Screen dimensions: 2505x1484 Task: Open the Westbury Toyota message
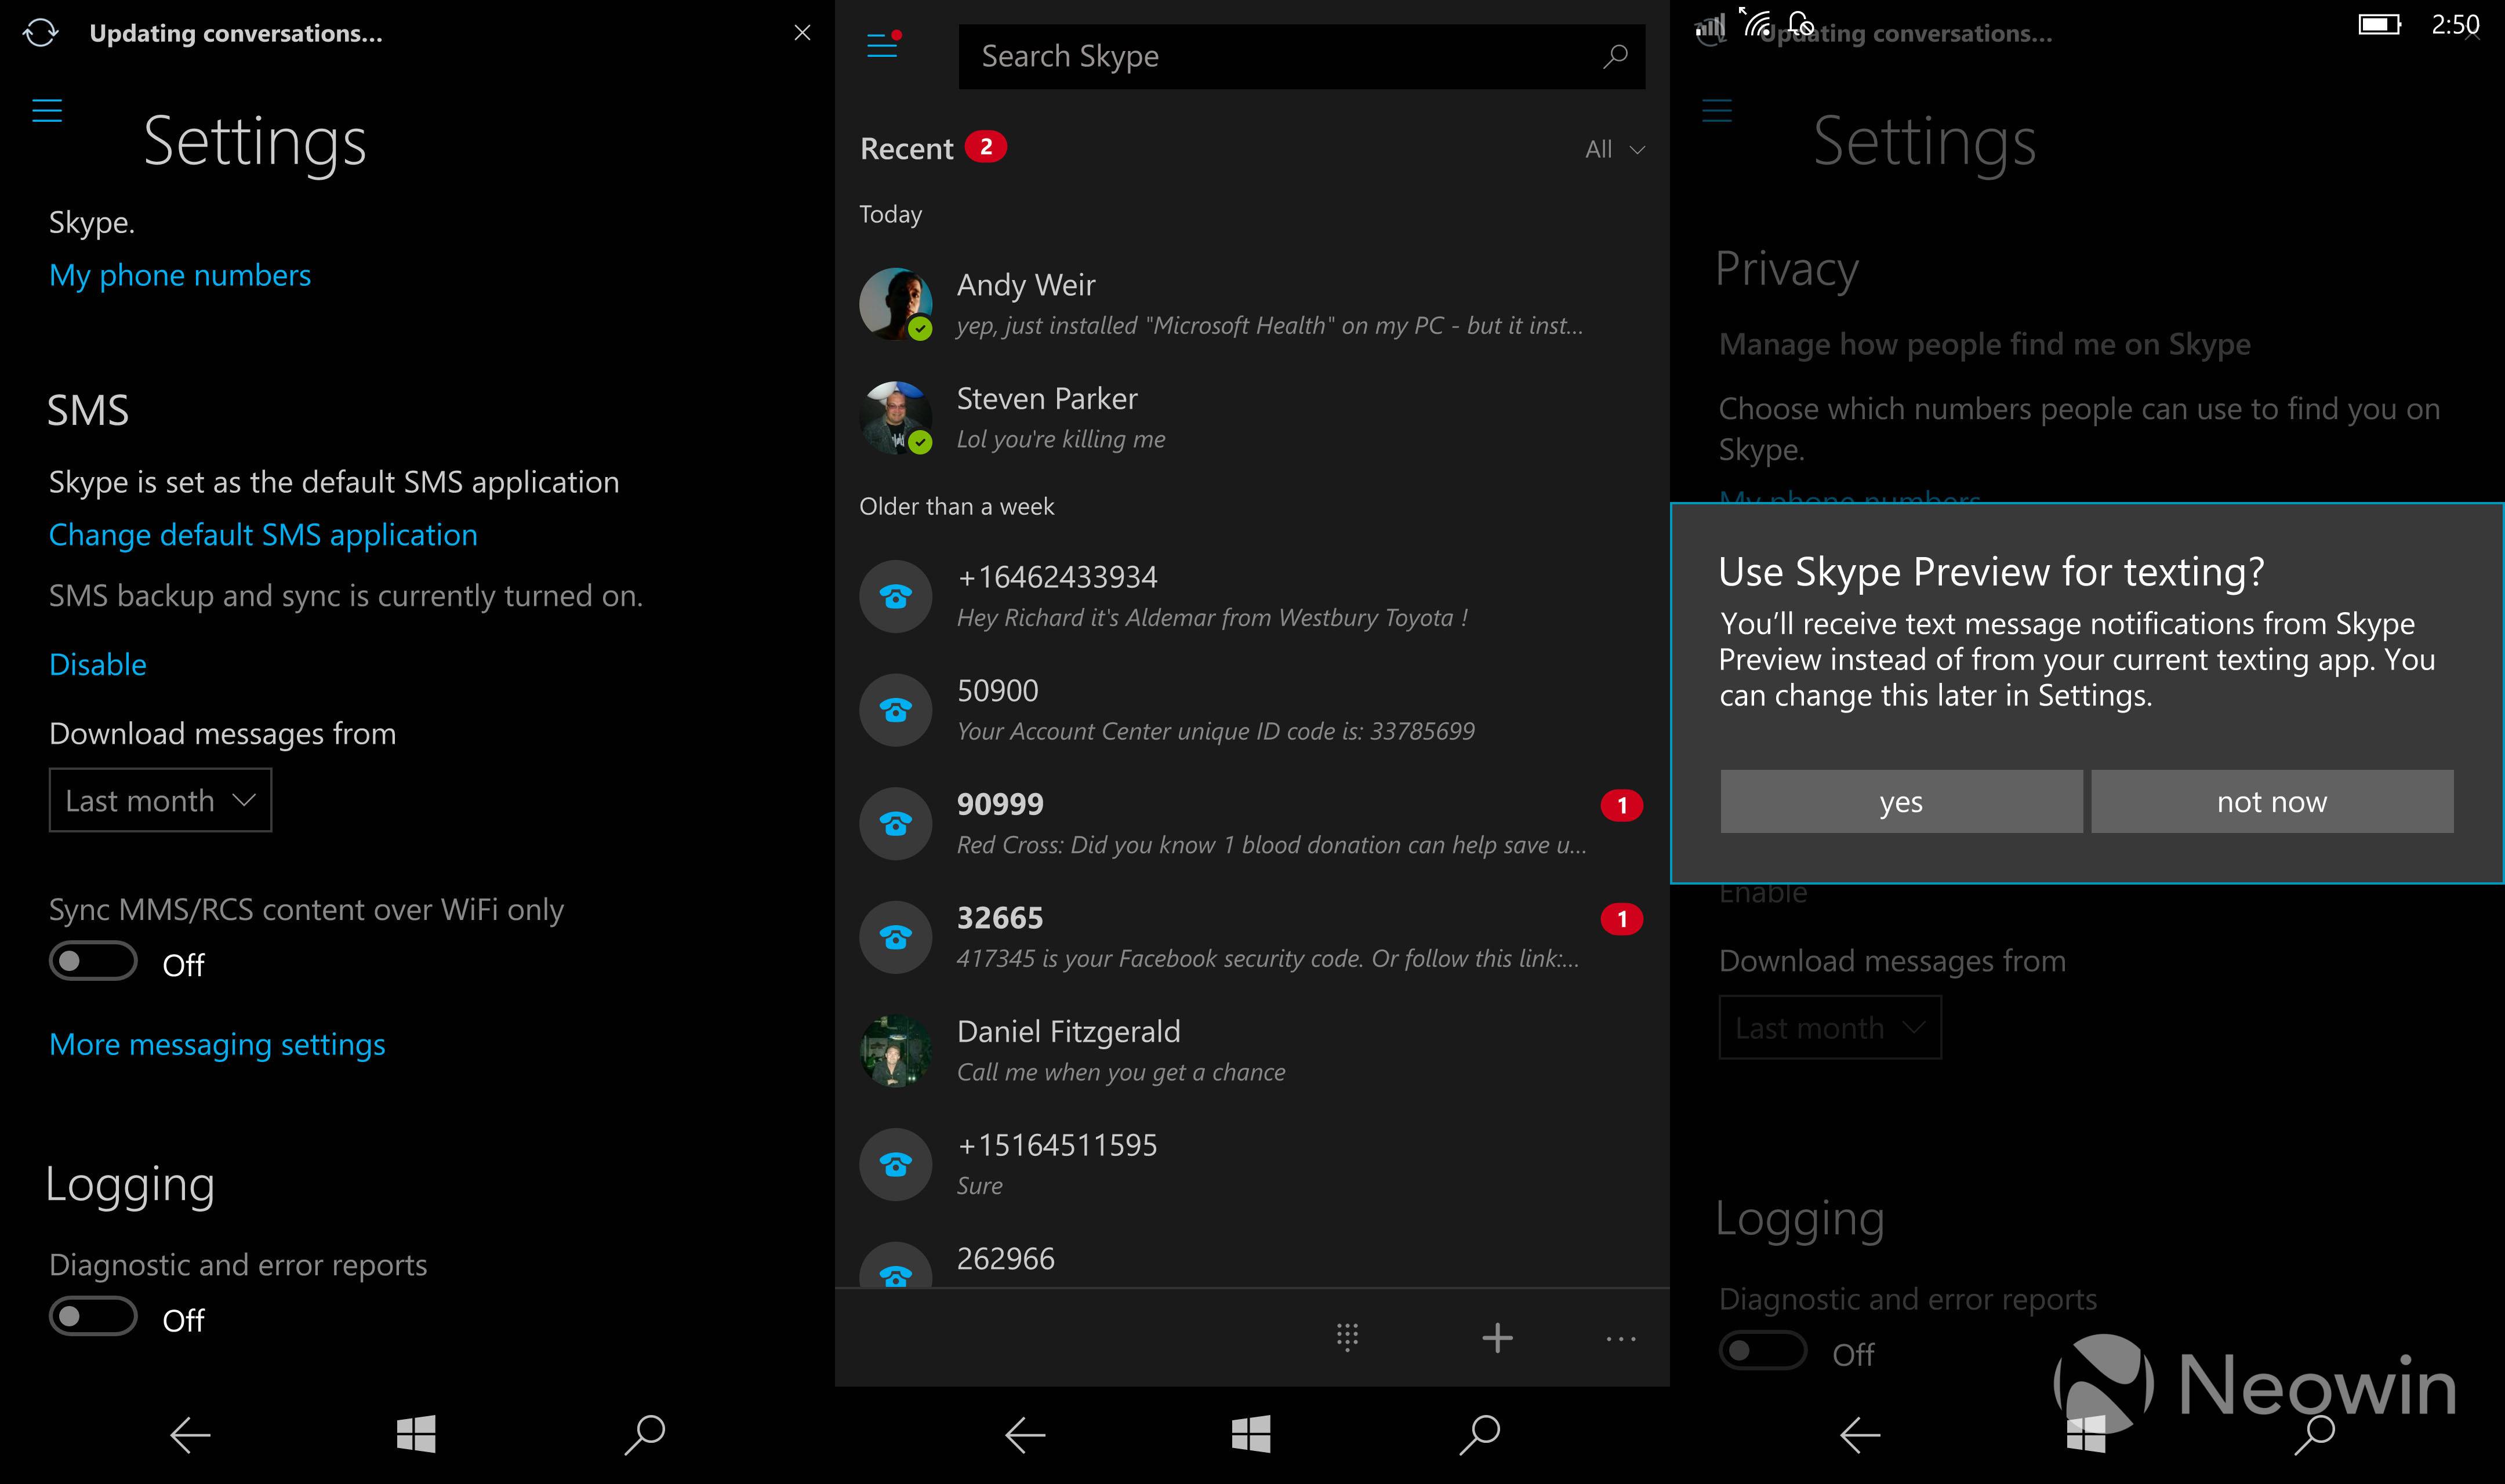(x=1252, y=596)
